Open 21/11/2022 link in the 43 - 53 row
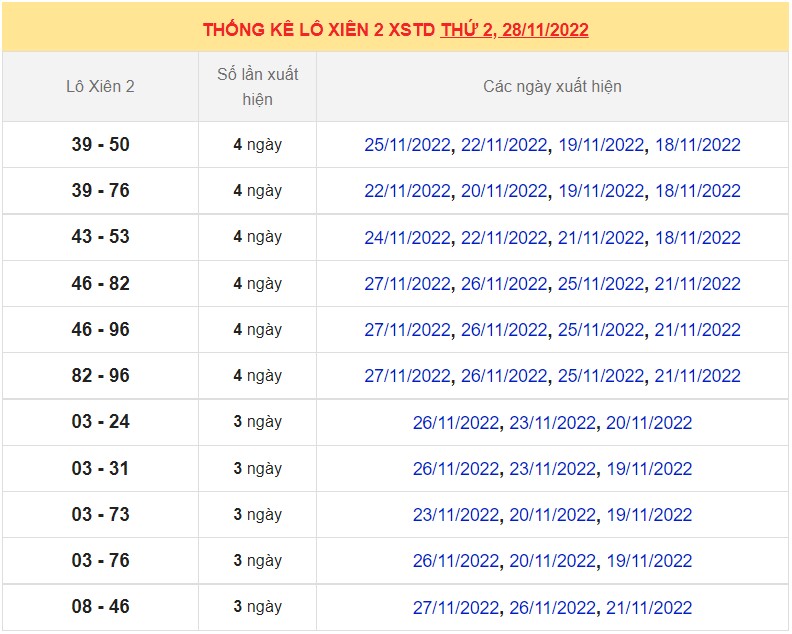 coord(601,238)
